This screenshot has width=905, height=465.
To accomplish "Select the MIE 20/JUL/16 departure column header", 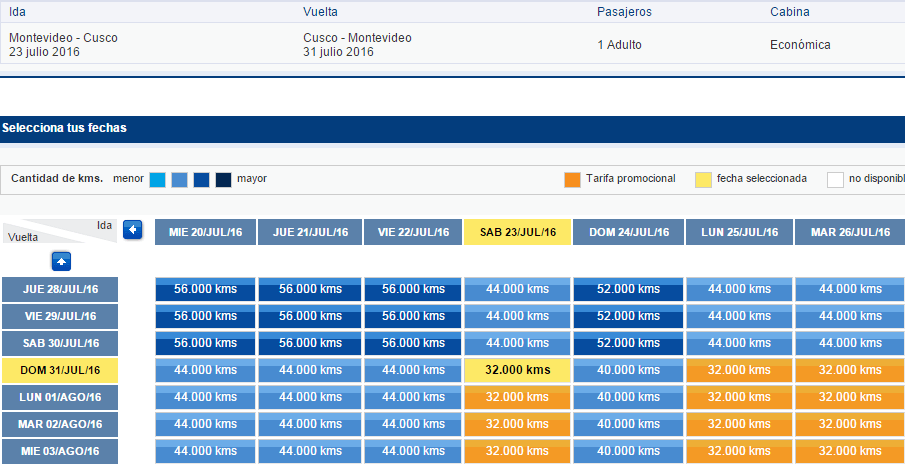I will click(x=205, y=232).
